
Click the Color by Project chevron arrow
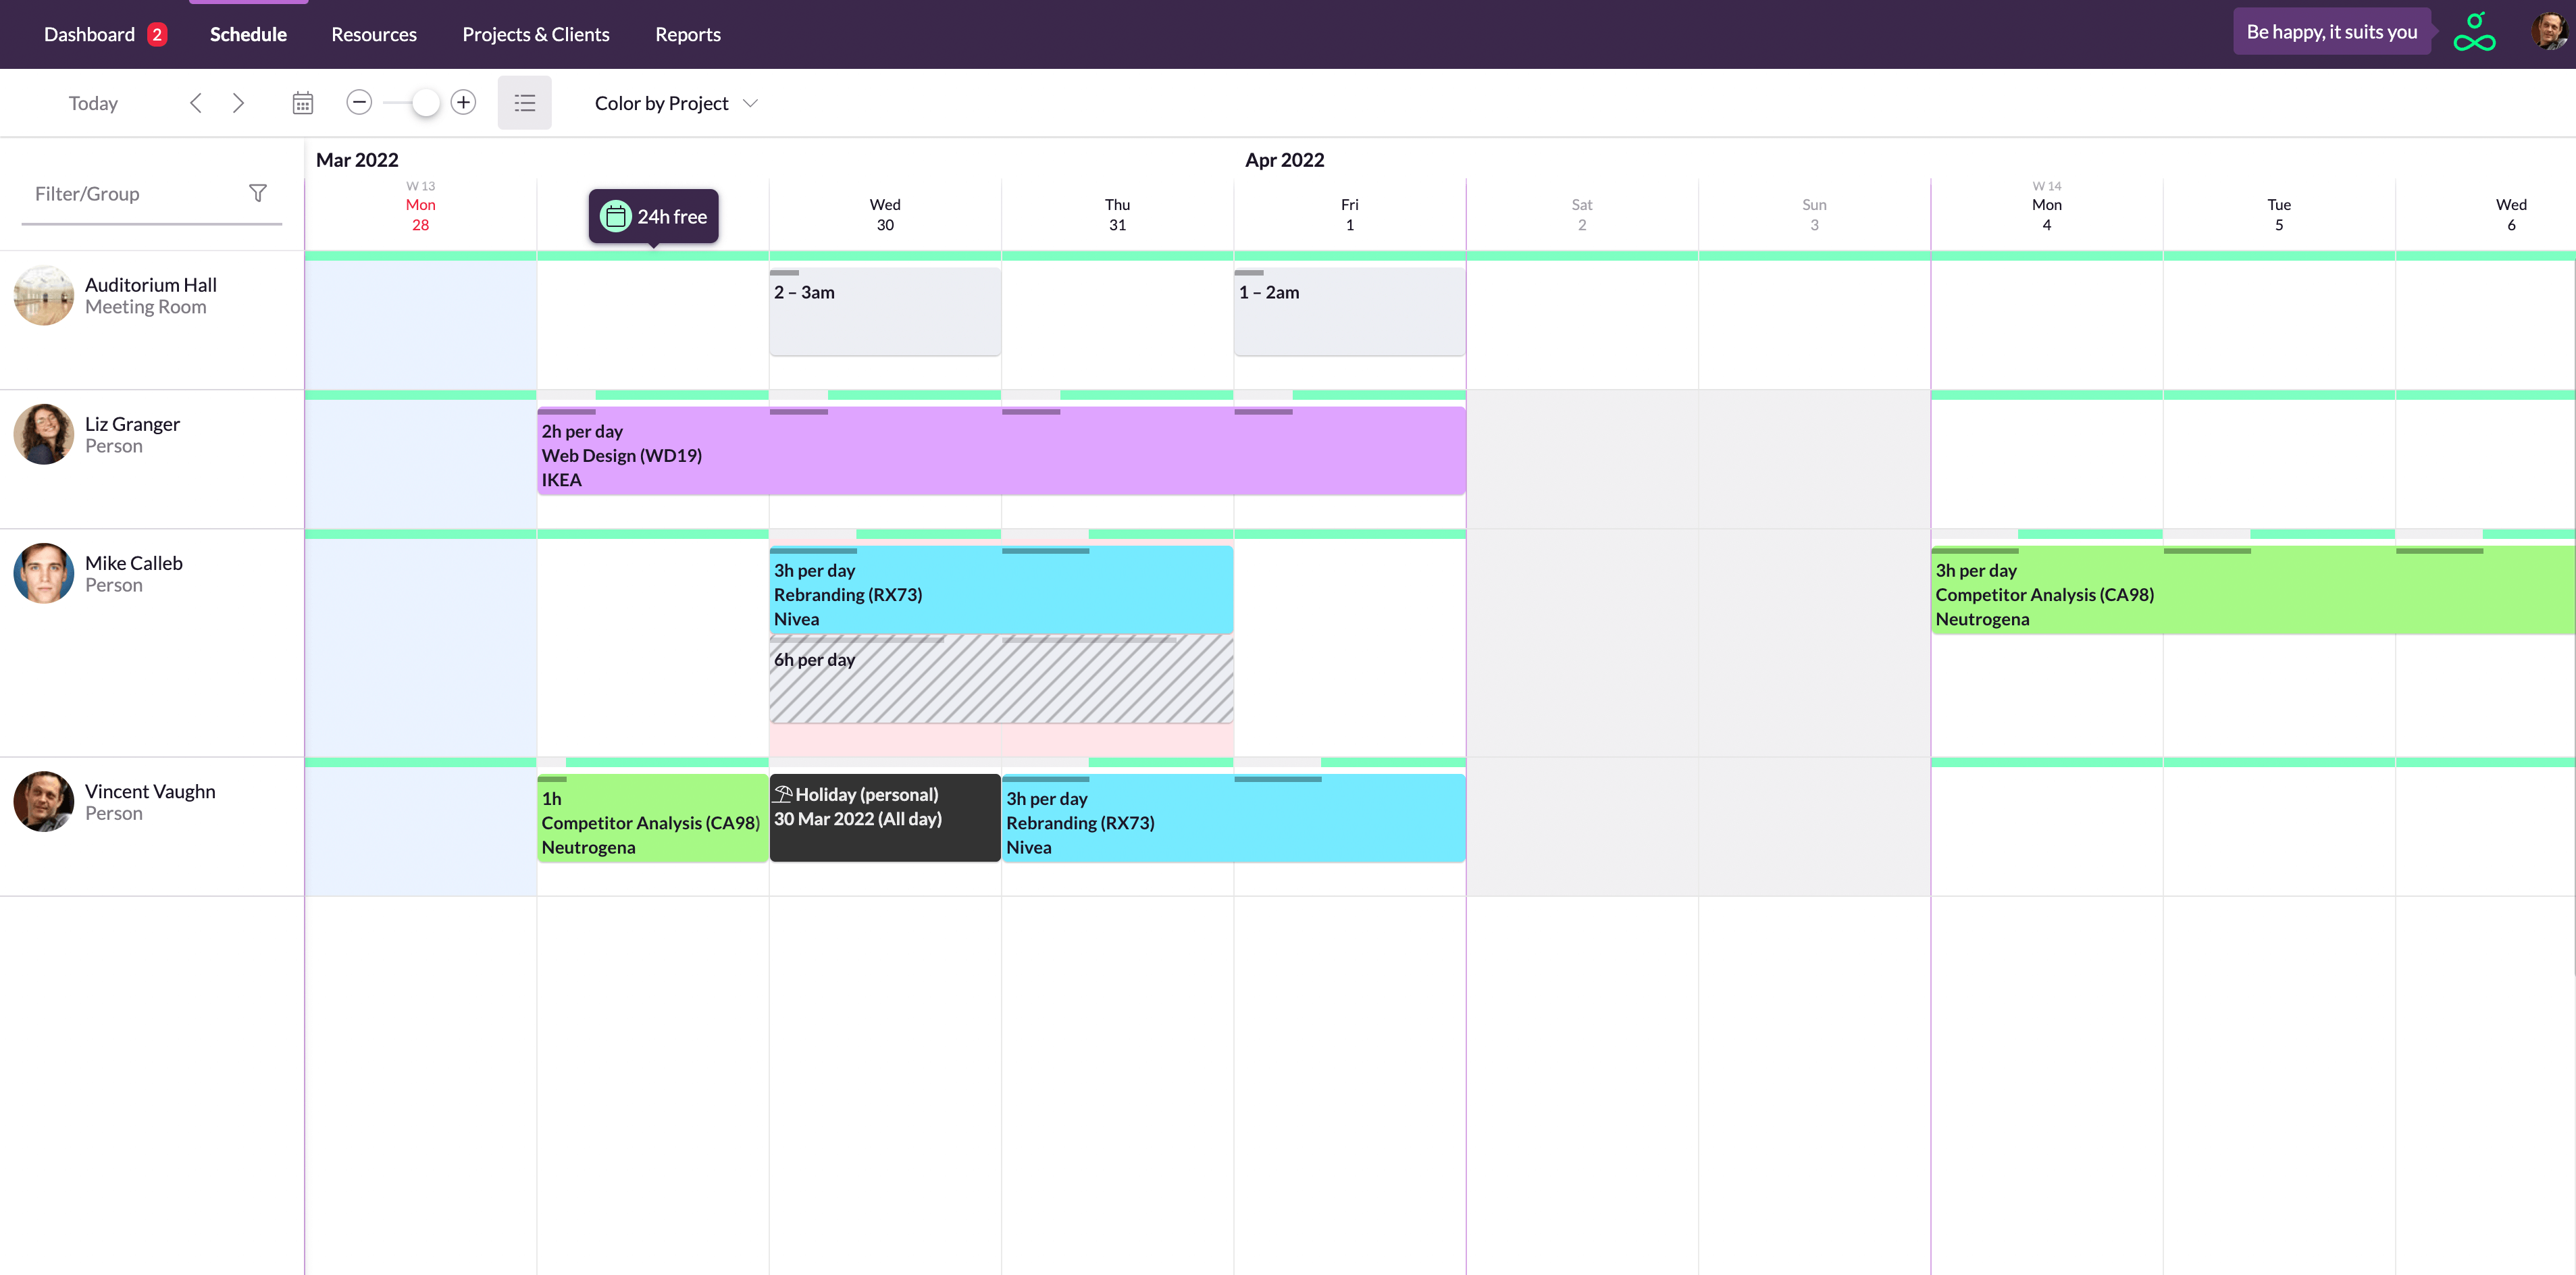click(x=751, y=103)
